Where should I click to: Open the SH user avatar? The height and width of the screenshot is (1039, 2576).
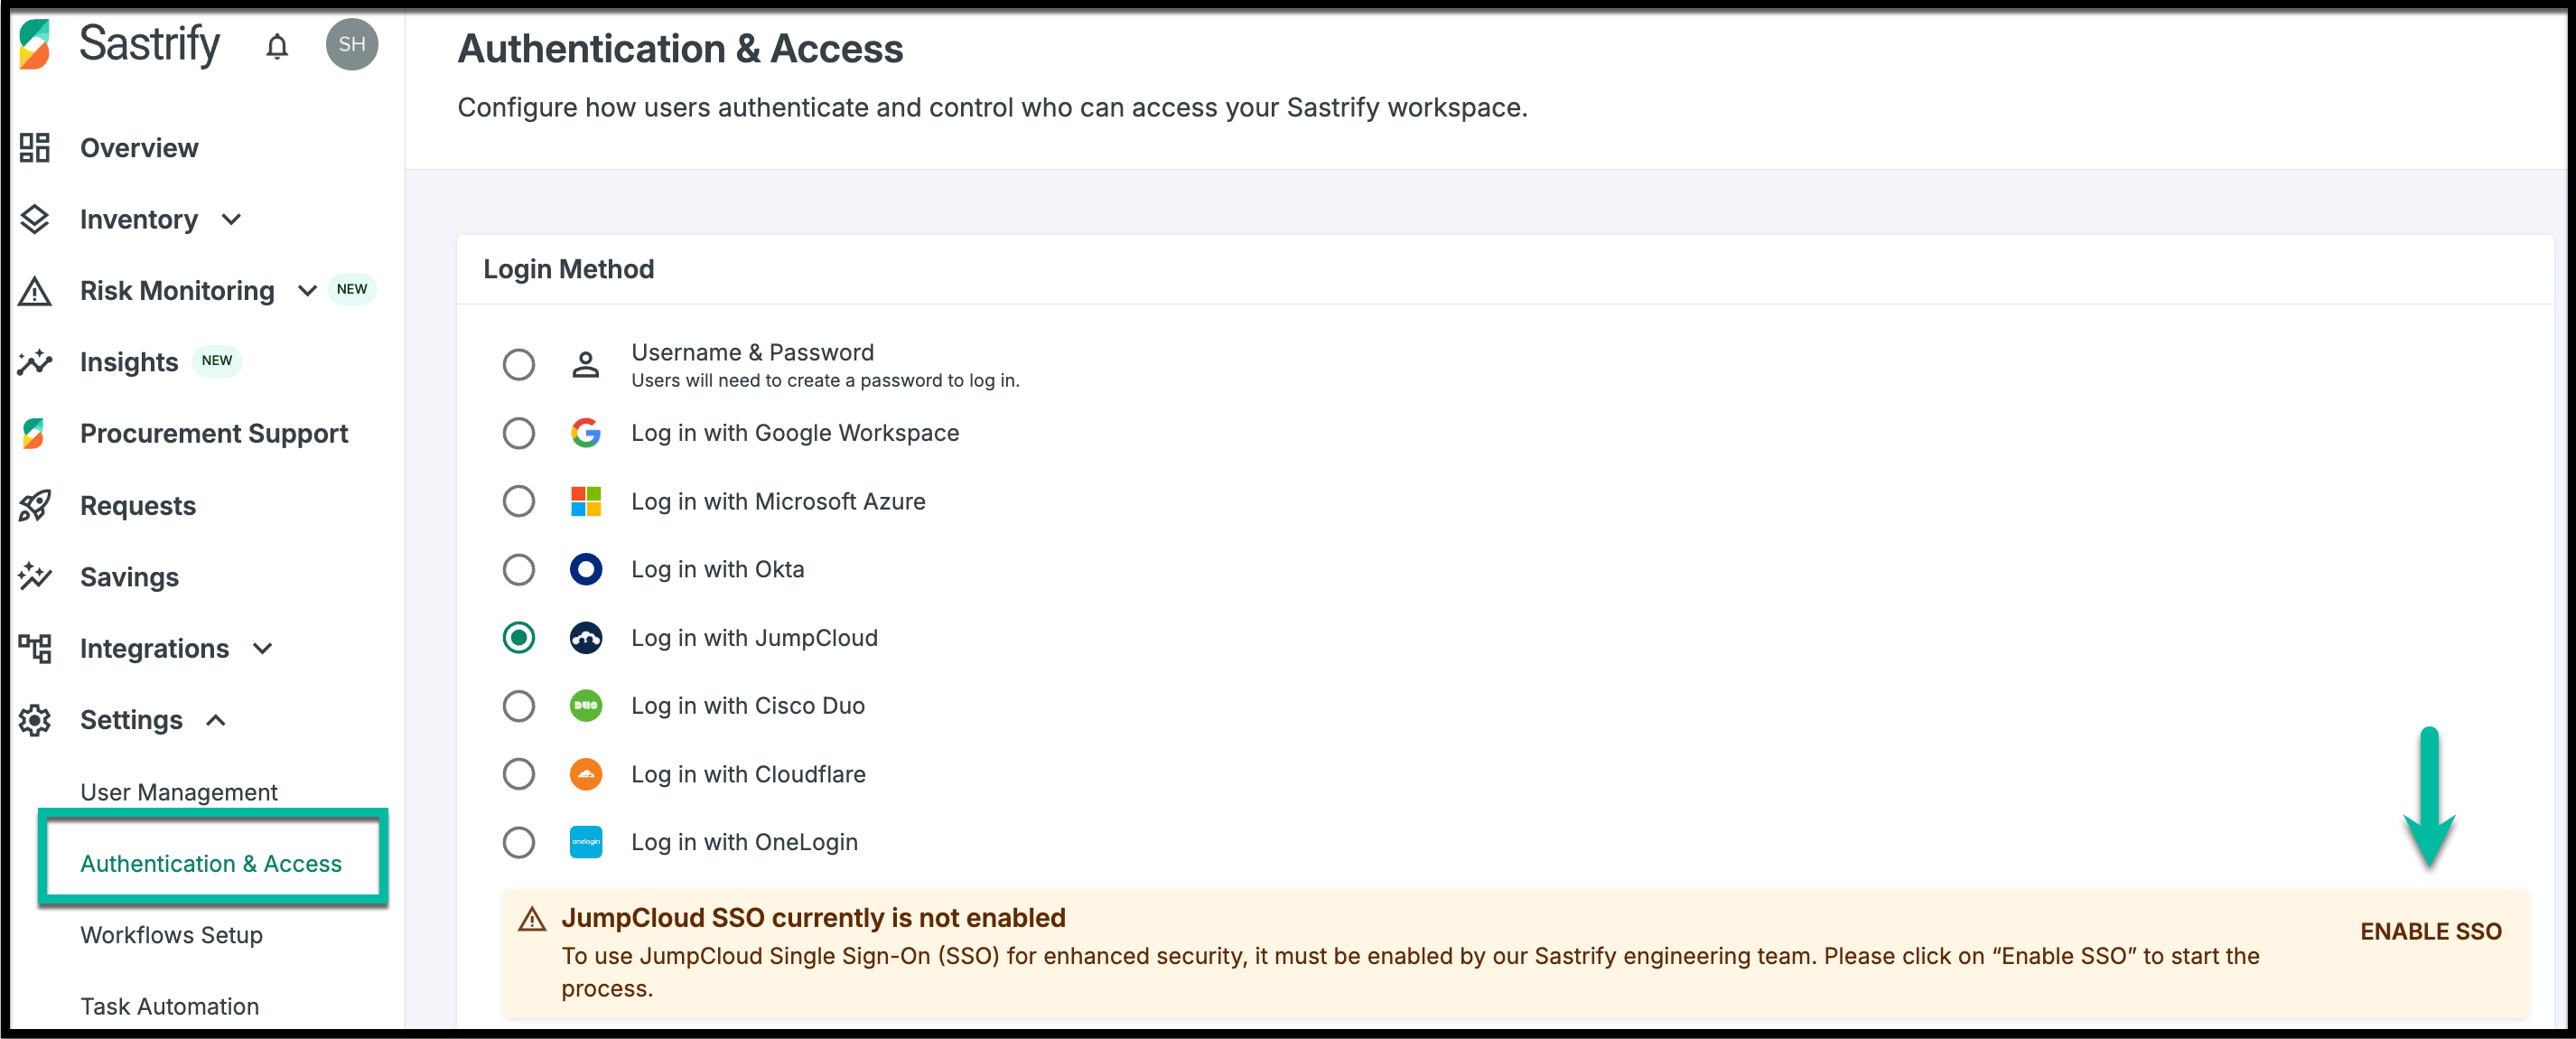click(x=351, y=44)
